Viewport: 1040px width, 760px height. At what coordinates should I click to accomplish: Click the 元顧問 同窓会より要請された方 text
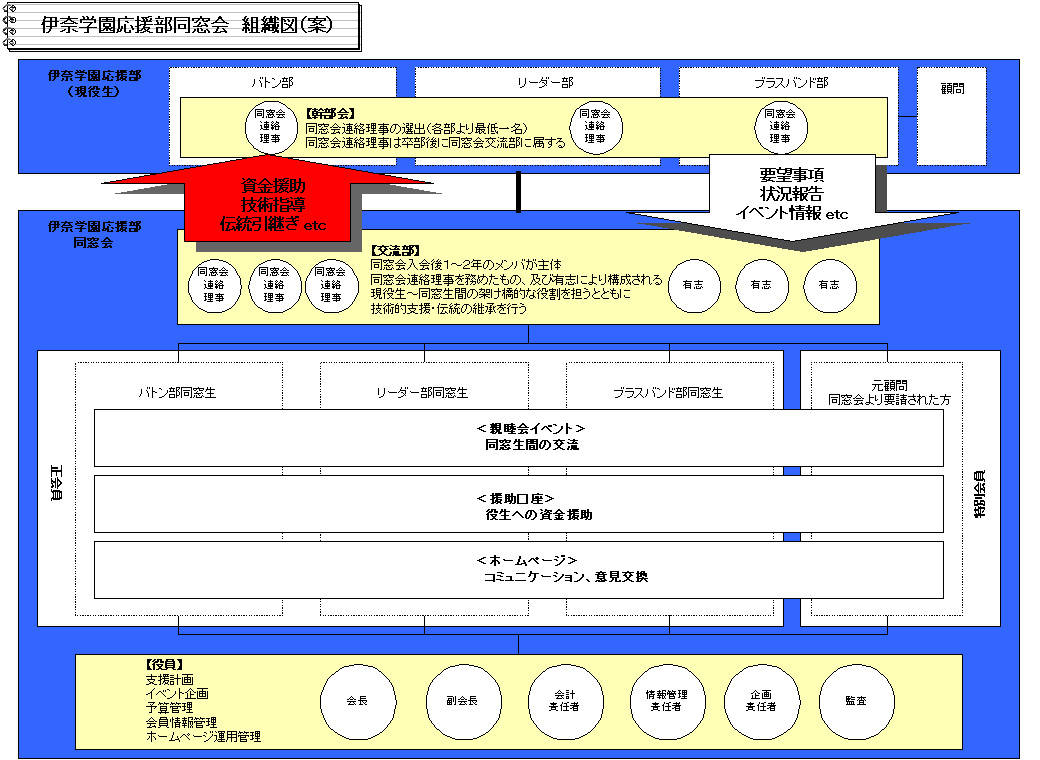[x=889, y=393]
